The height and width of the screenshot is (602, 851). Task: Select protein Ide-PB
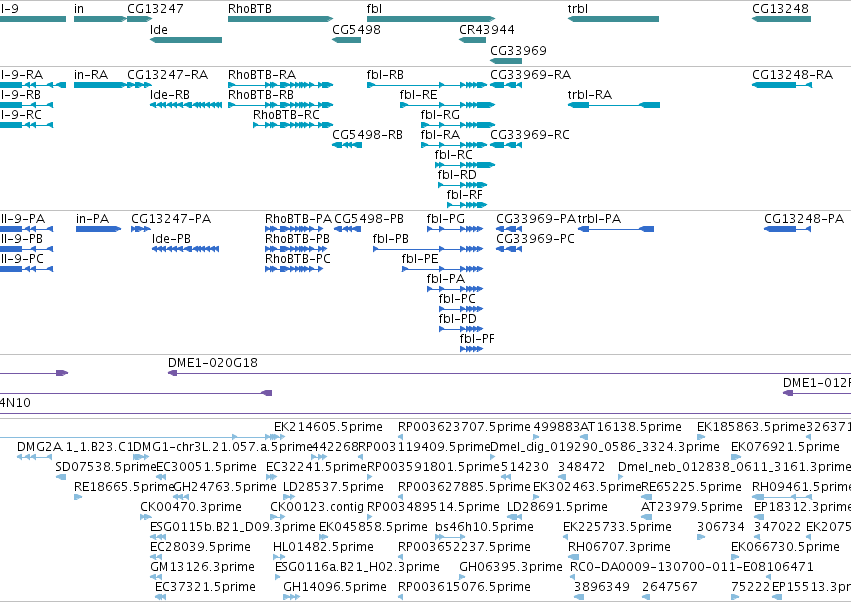pyautogui.click(x=186, y=249)
